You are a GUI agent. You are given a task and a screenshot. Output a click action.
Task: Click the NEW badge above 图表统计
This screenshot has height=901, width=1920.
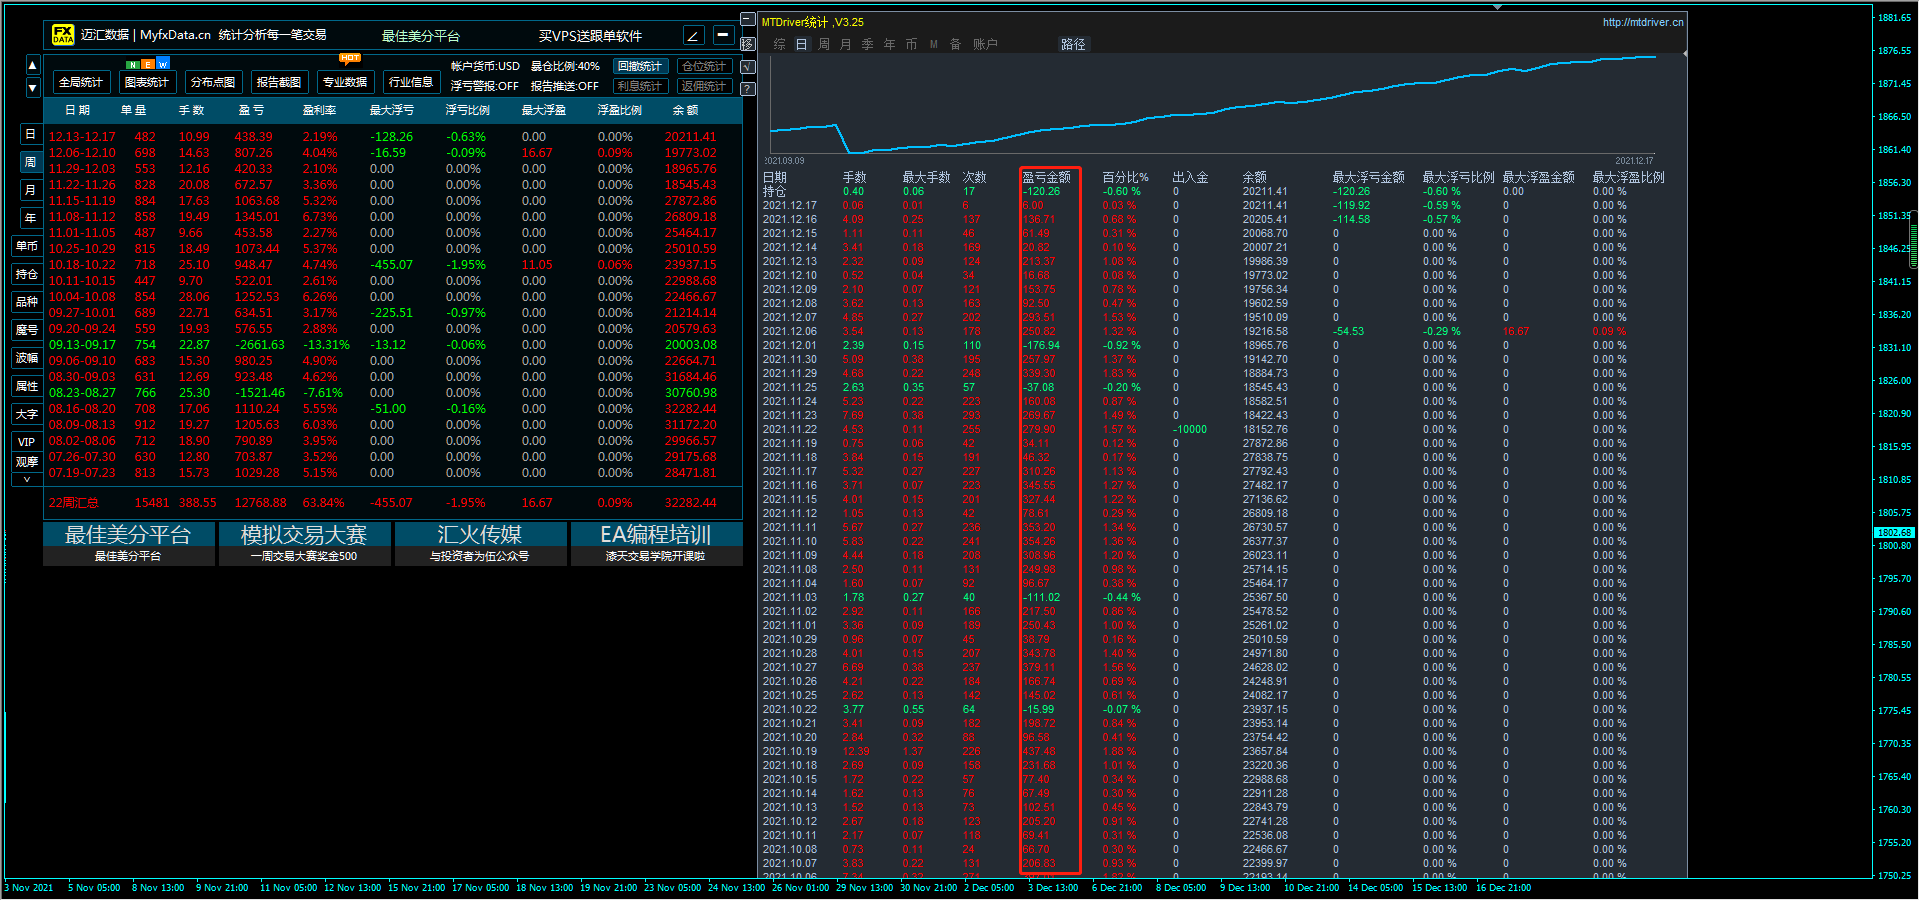tap(148, 65)
